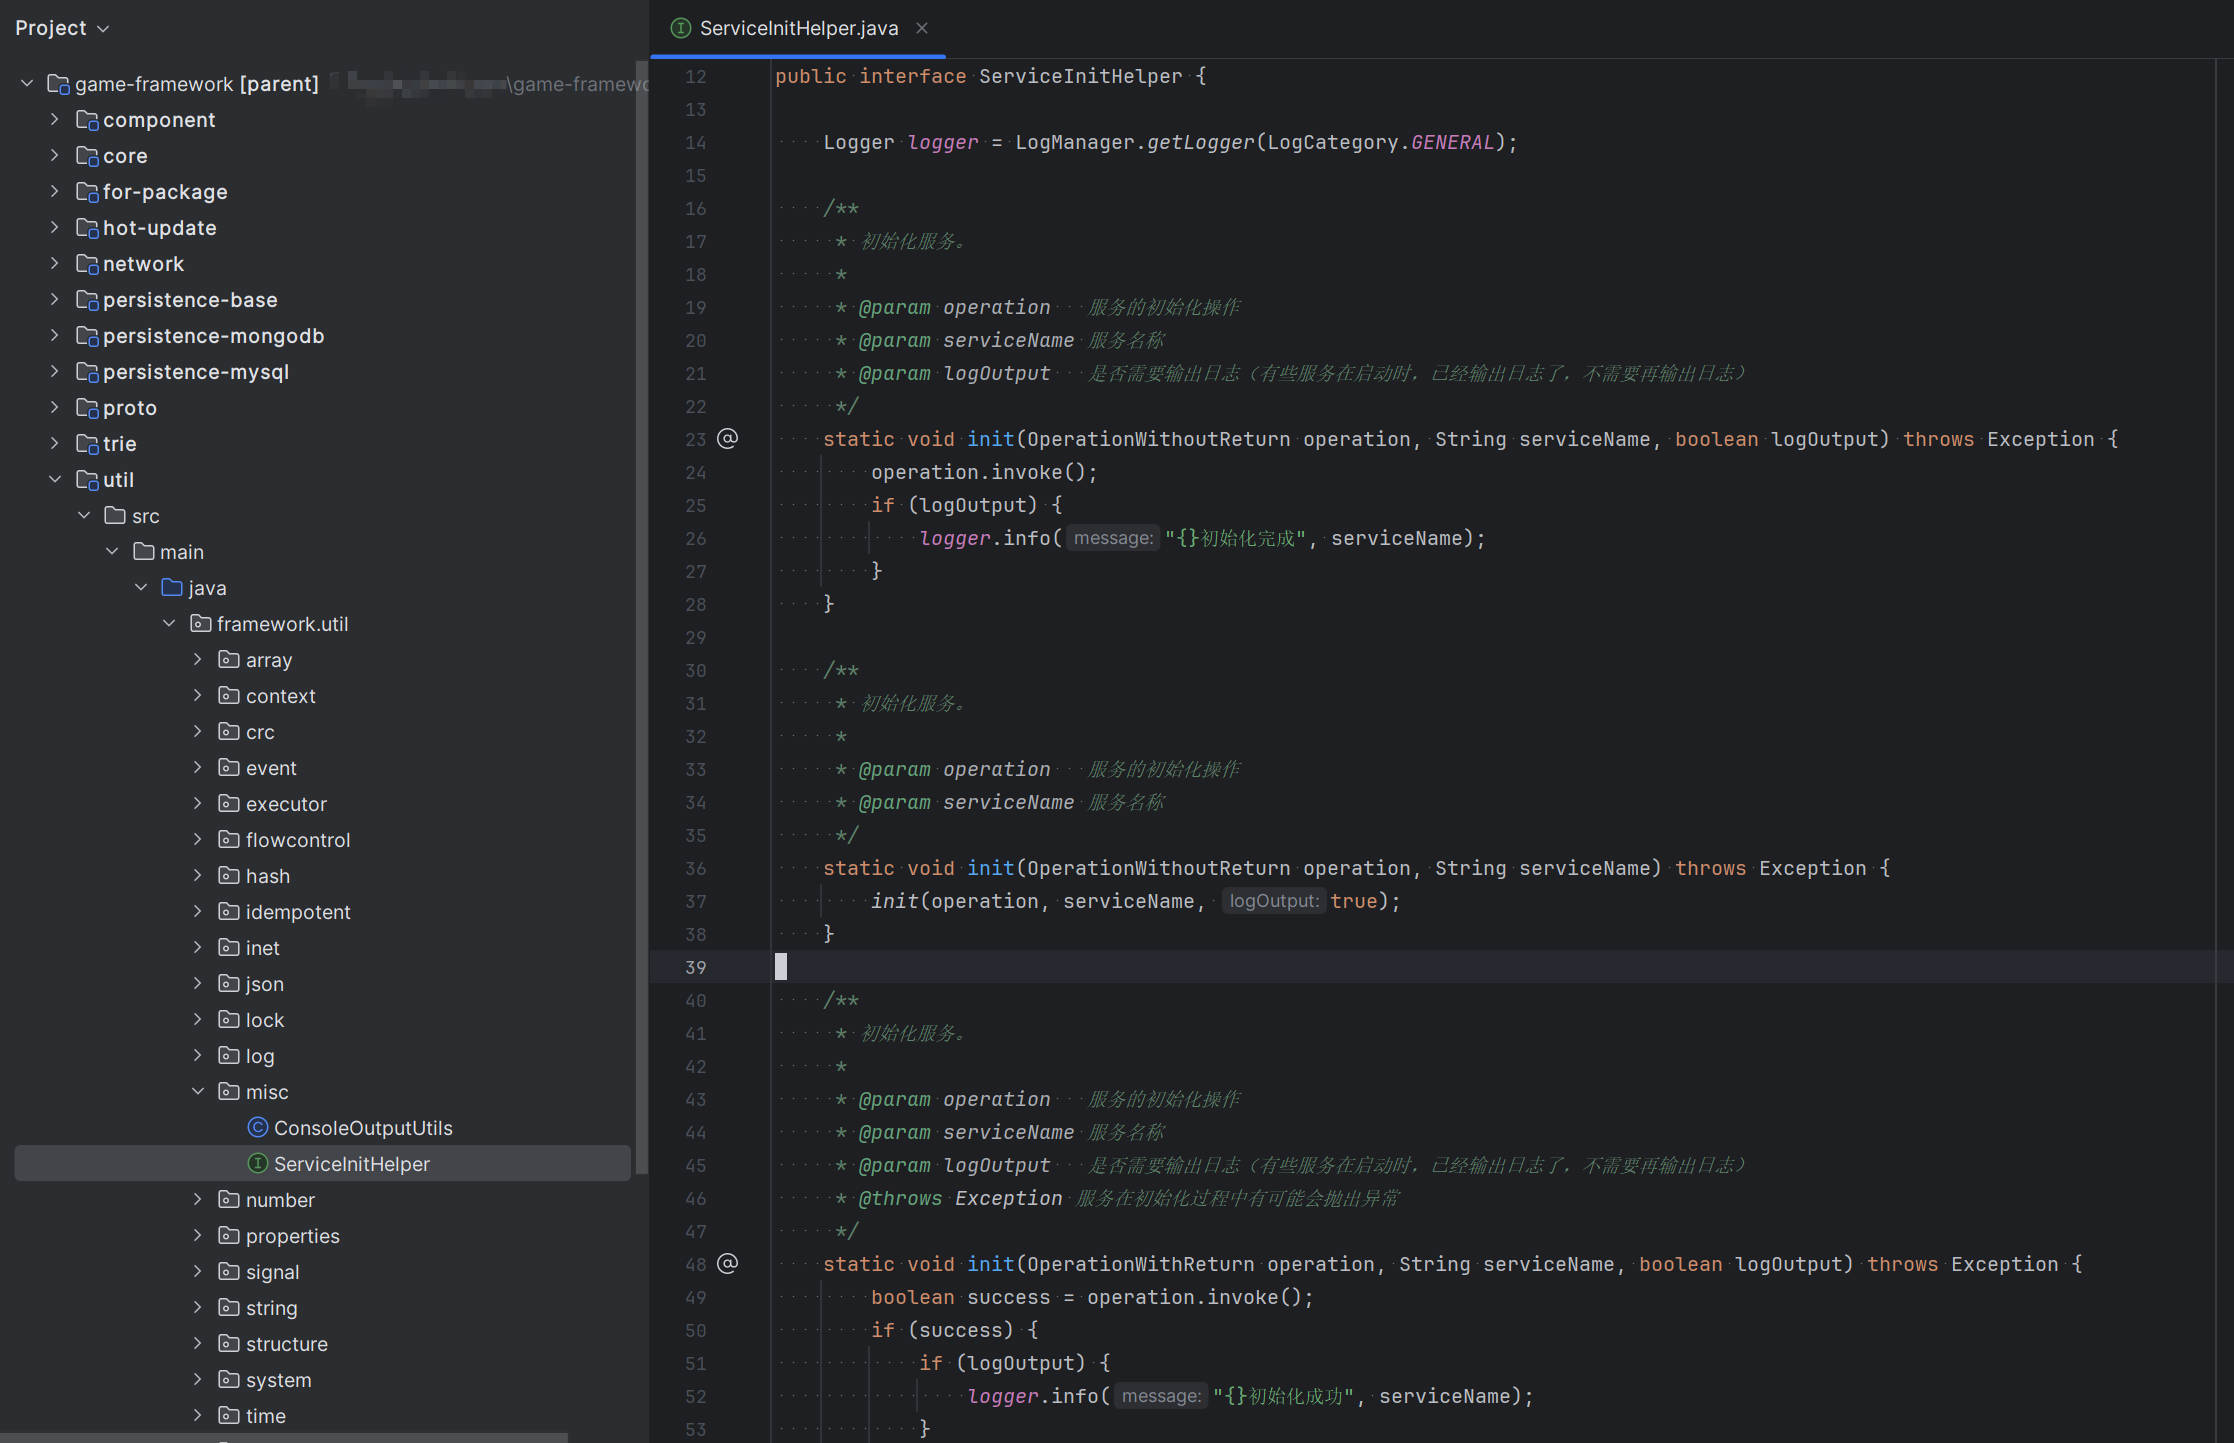
Task: Click line number 39 in the gutter
Action: click(x=696, y=967)
